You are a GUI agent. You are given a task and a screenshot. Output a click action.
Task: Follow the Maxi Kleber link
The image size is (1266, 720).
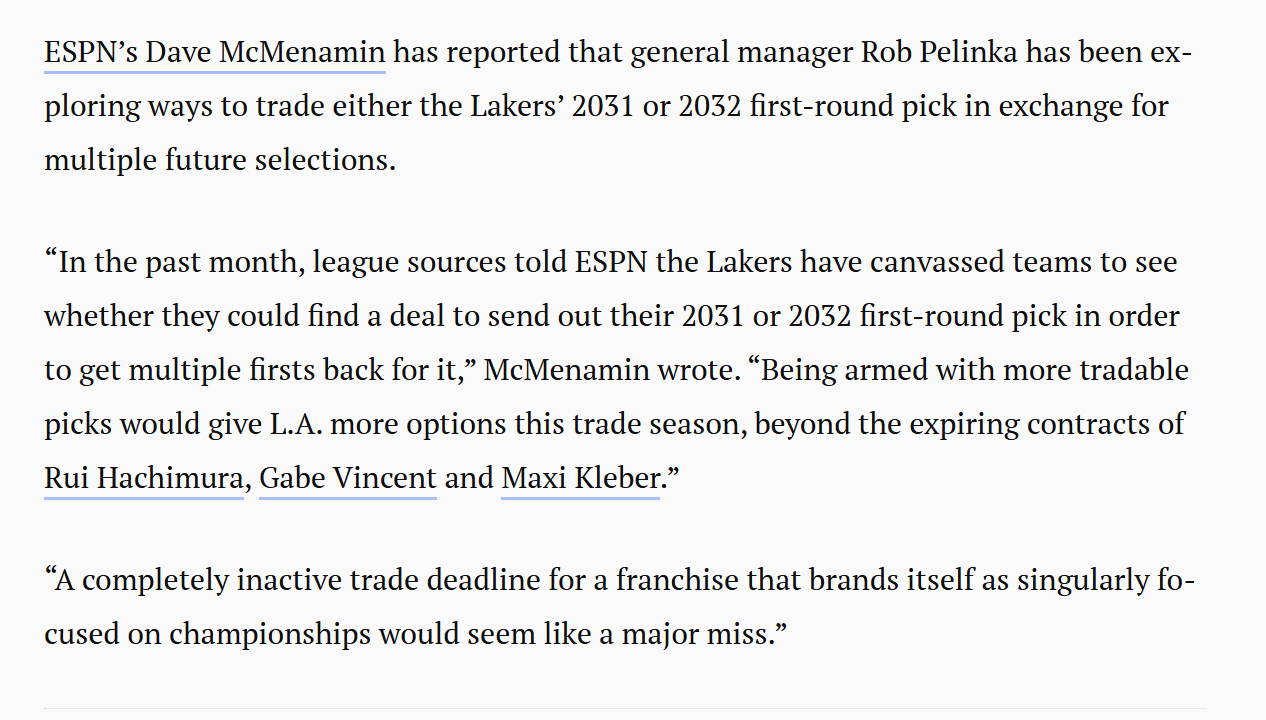pos(579,478)
